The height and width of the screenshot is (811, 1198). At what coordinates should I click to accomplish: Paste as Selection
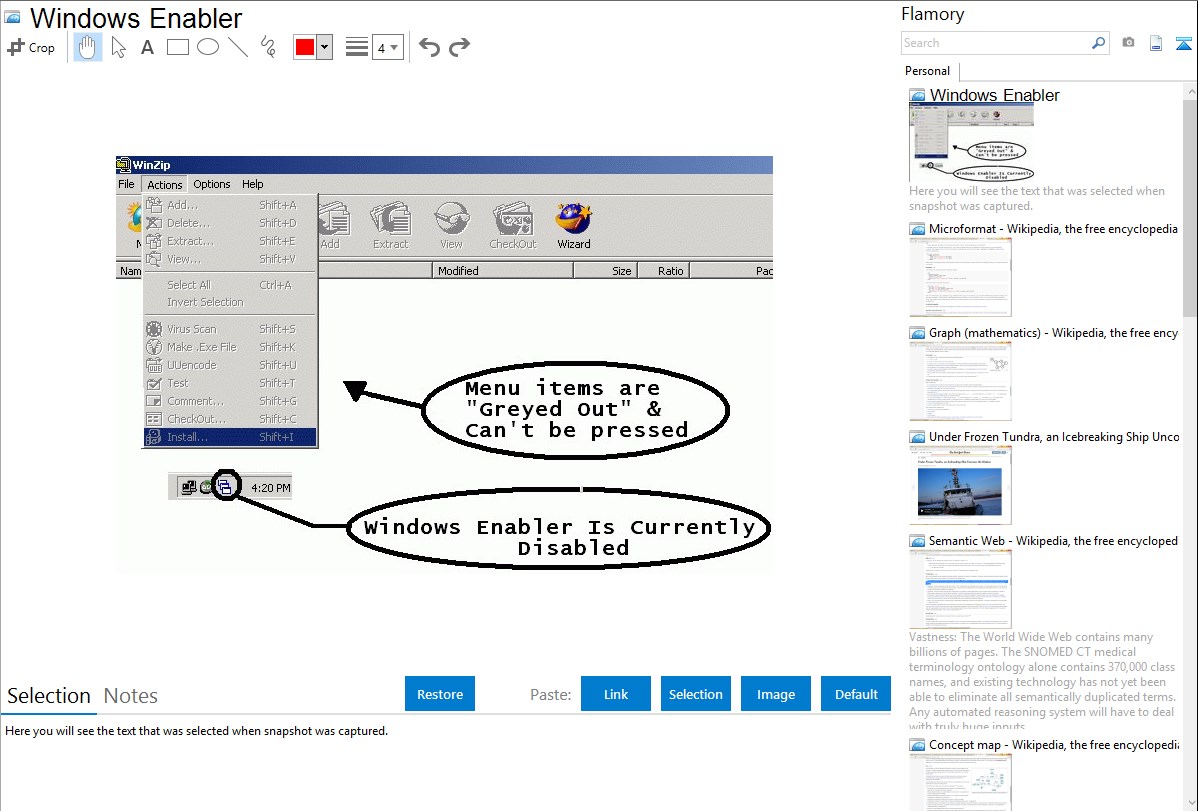click(696, 694)
